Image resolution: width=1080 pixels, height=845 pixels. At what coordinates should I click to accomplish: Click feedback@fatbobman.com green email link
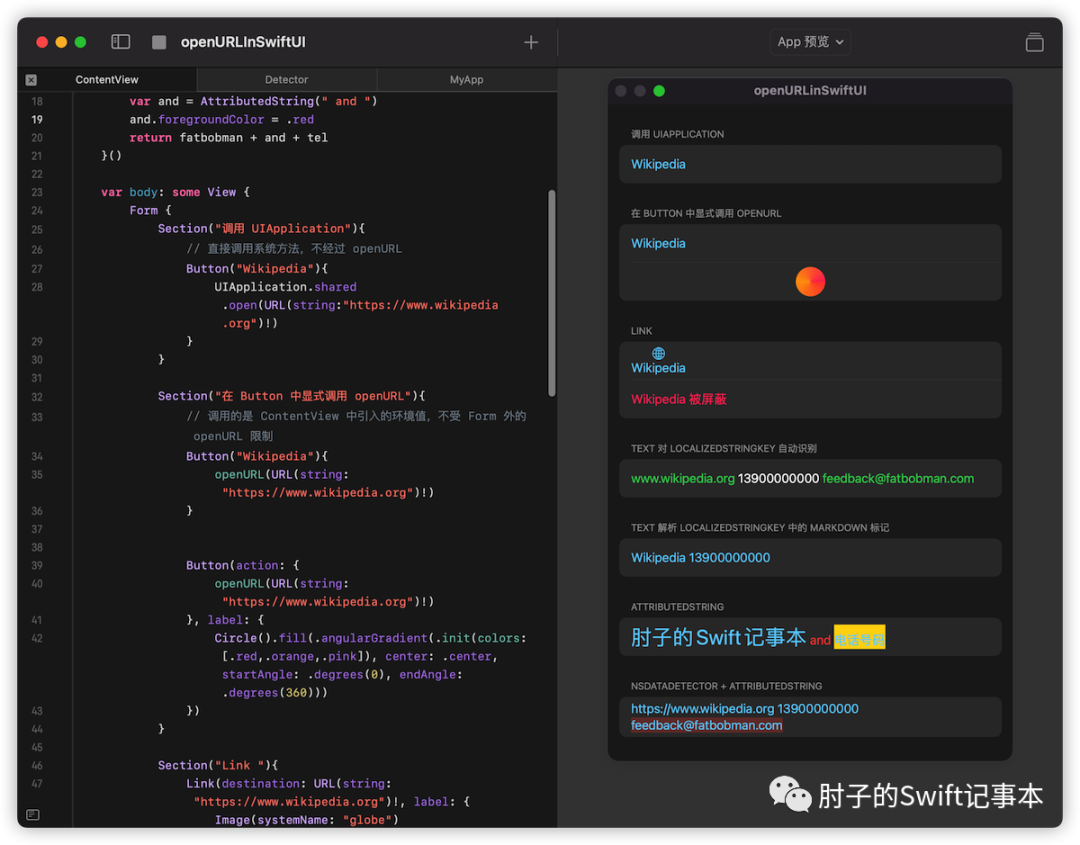point(897,479)
